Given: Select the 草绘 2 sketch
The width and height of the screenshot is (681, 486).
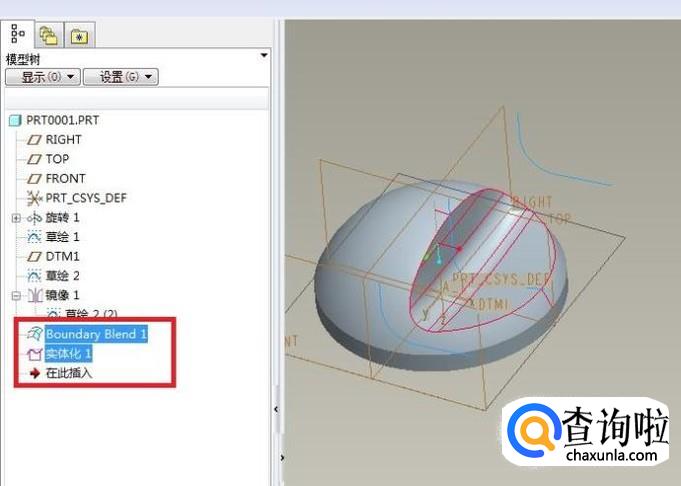Looking at the screenshot, I should [x=62, y=276].
